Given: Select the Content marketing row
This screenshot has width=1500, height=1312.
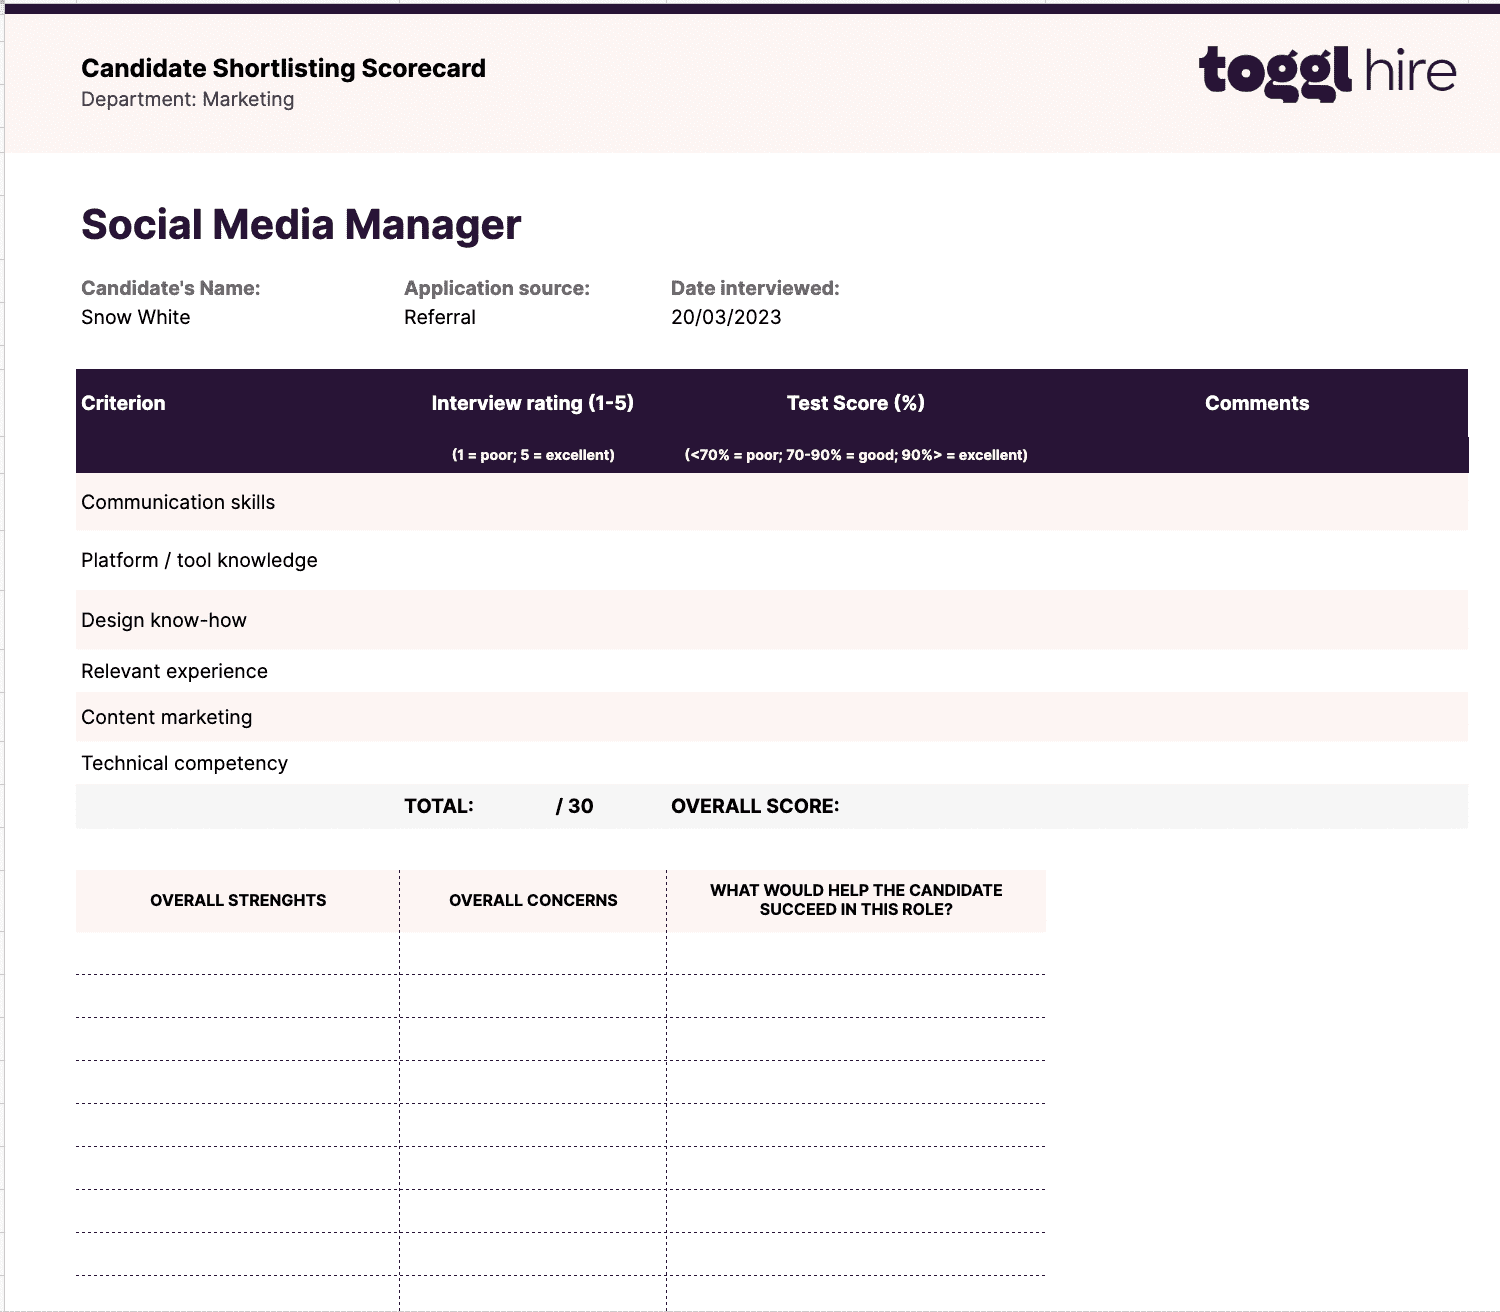Looking at the screenshot, I should [166, 717].
